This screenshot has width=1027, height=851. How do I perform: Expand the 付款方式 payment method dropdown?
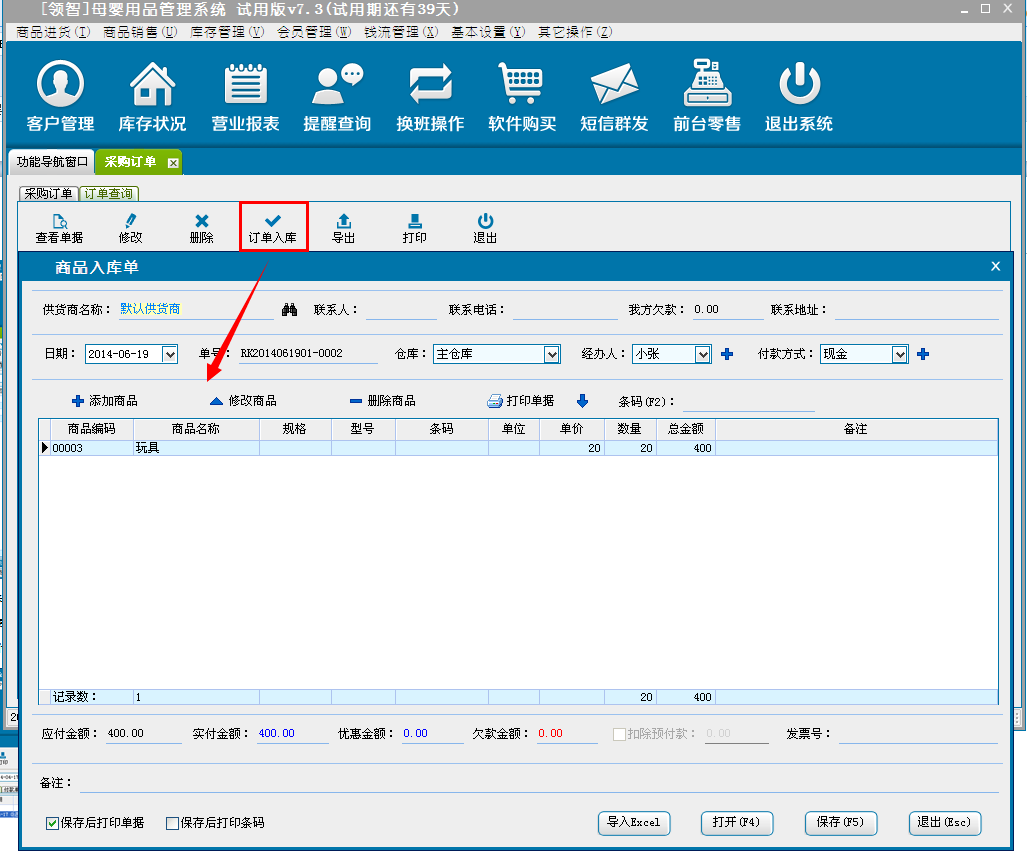900,354
